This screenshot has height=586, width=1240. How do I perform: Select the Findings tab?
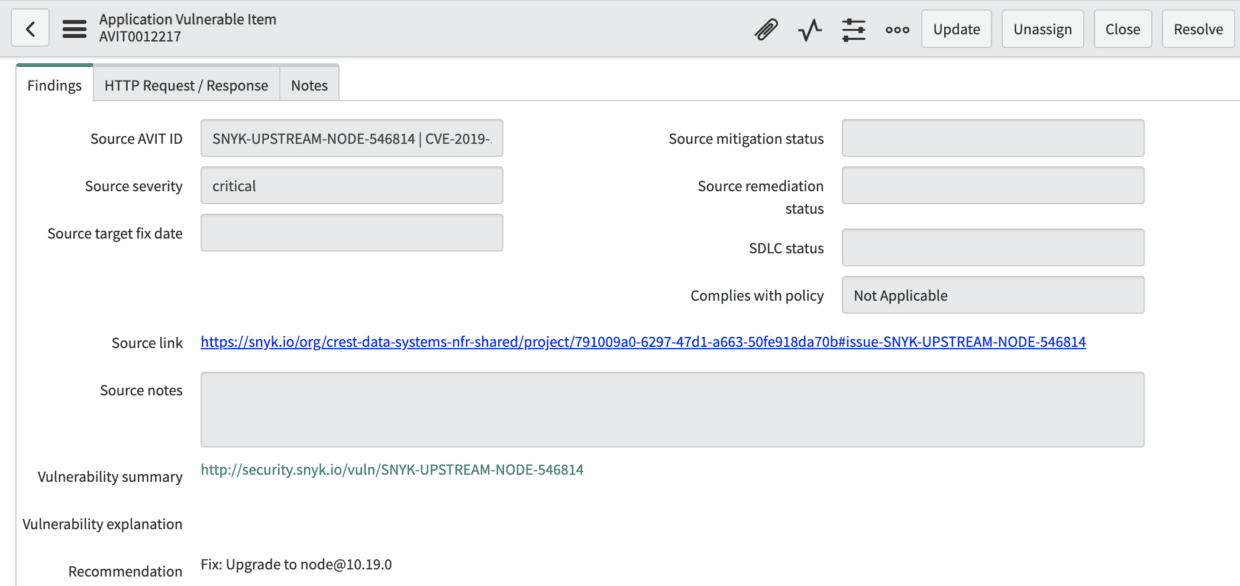(54, 85)
